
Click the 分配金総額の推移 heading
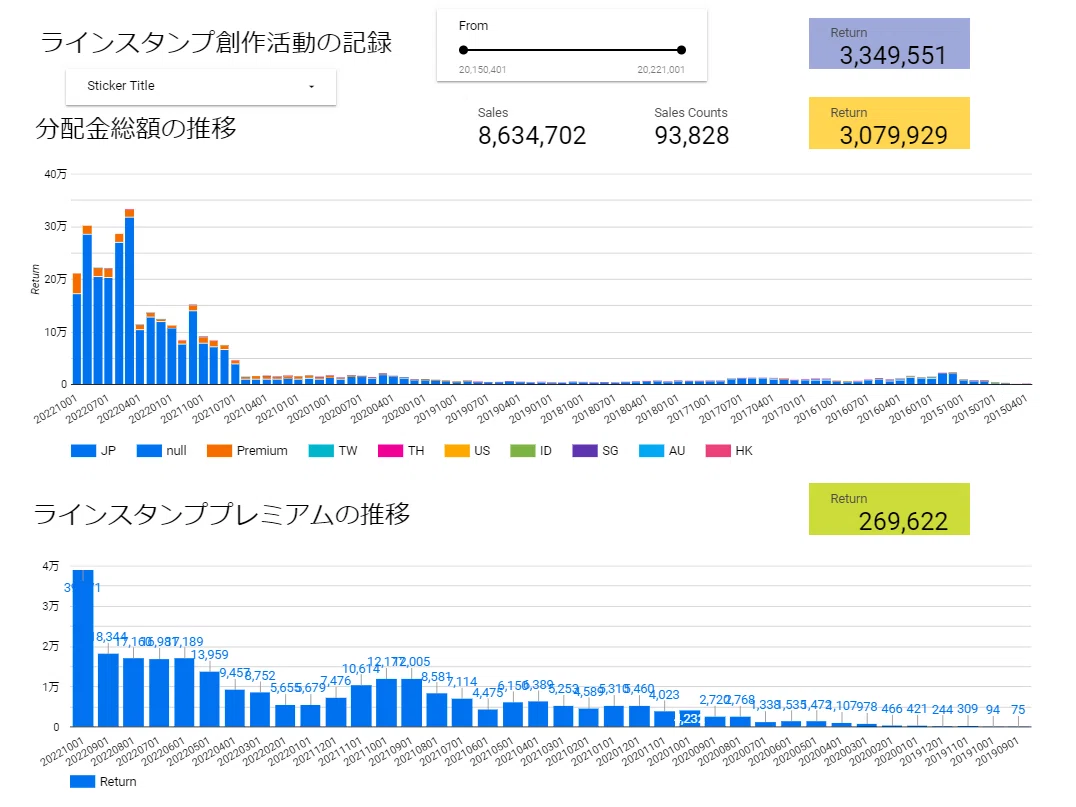click(136, 128)
